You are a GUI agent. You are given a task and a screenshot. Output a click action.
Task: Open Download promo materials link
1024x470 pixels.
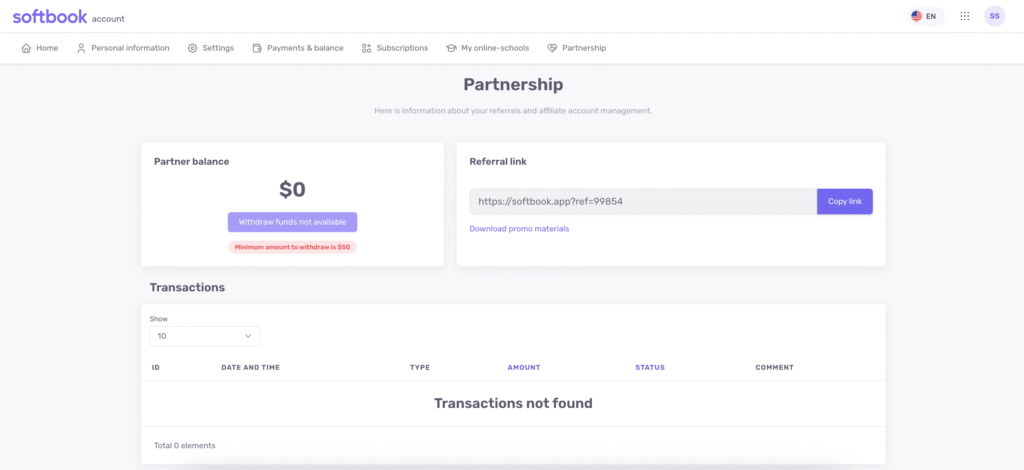tap(519, 229)
